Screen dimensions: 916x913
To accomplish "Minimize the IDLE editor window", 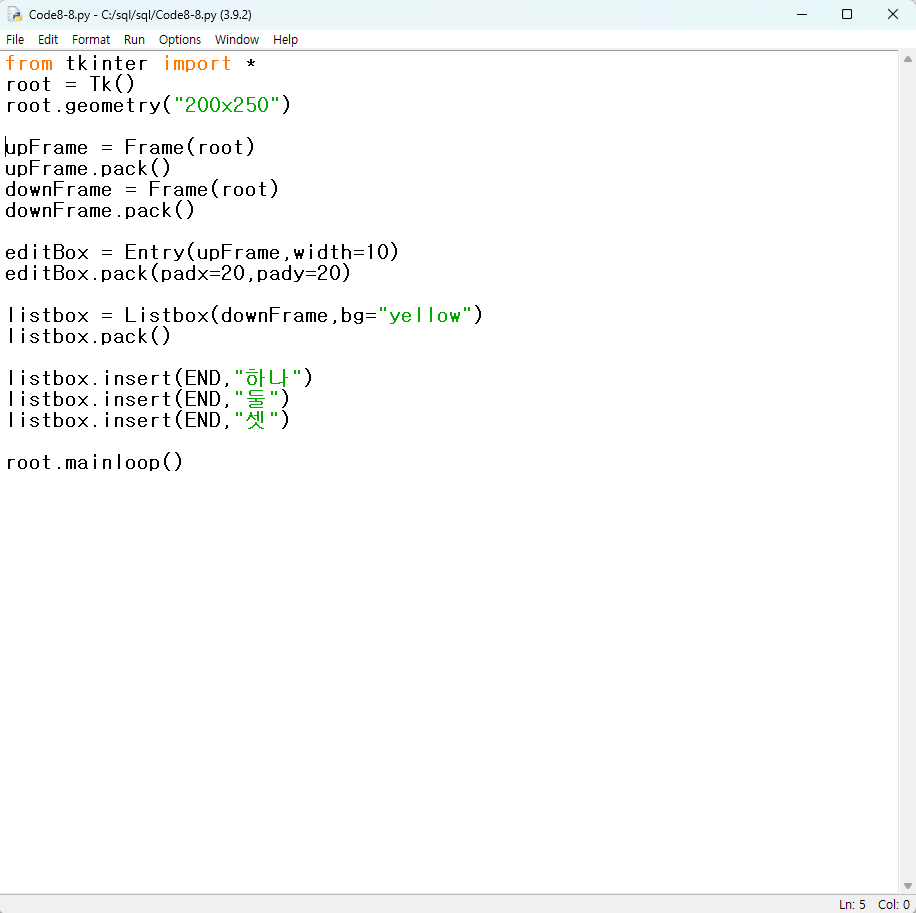I will point(802,15).
